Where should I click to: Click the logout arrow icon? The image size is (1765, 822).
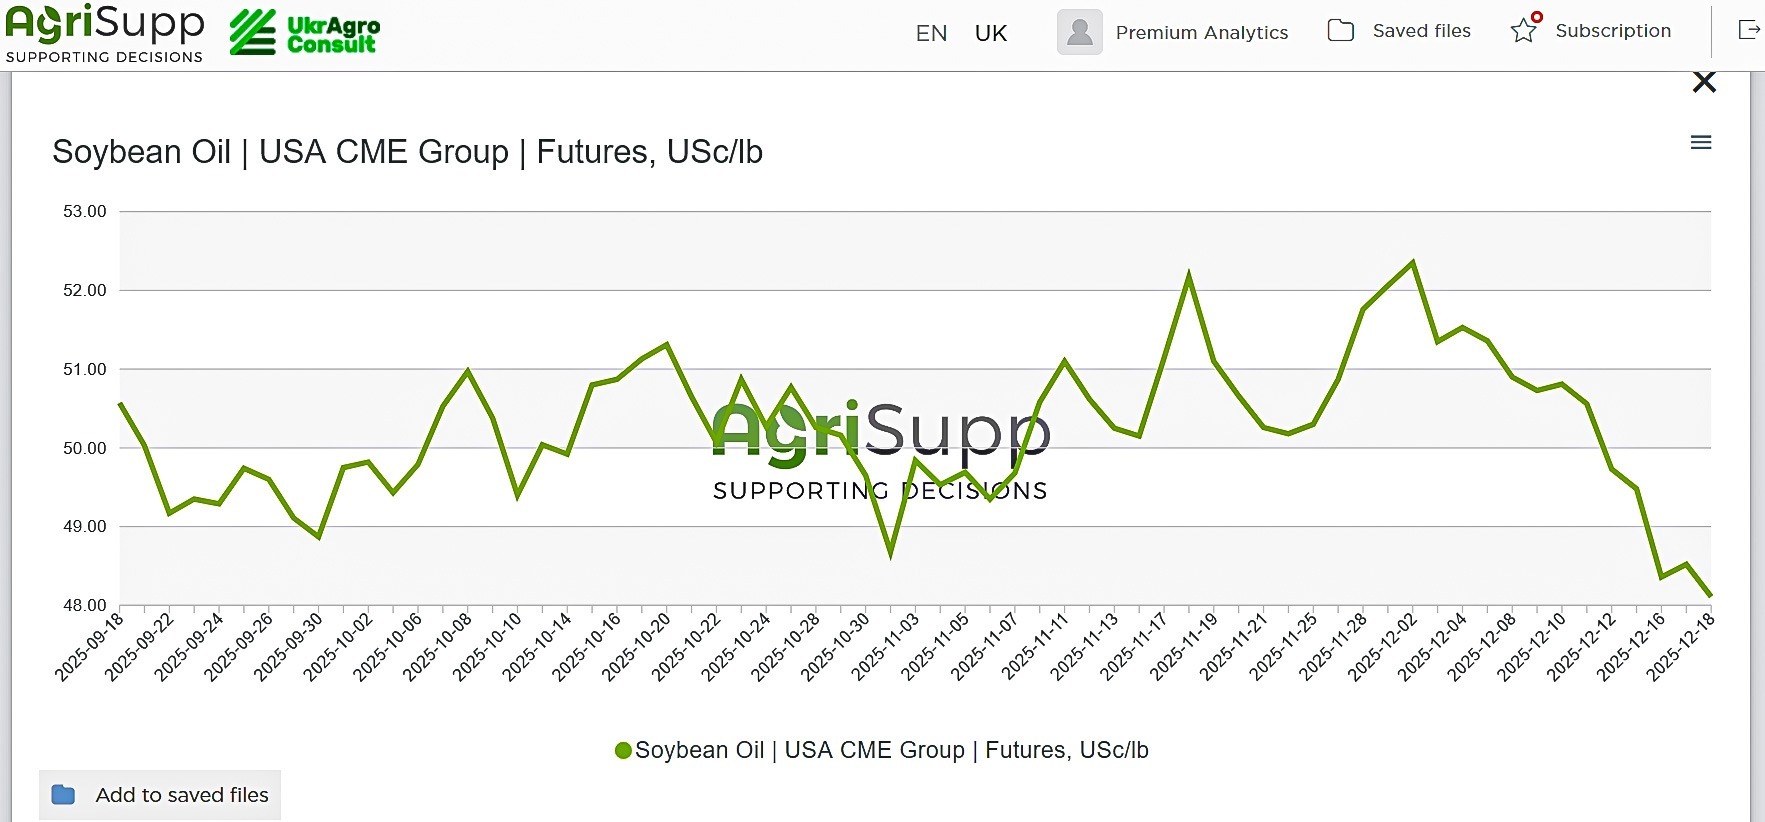pyautogui.click(x=1749, y=30)
